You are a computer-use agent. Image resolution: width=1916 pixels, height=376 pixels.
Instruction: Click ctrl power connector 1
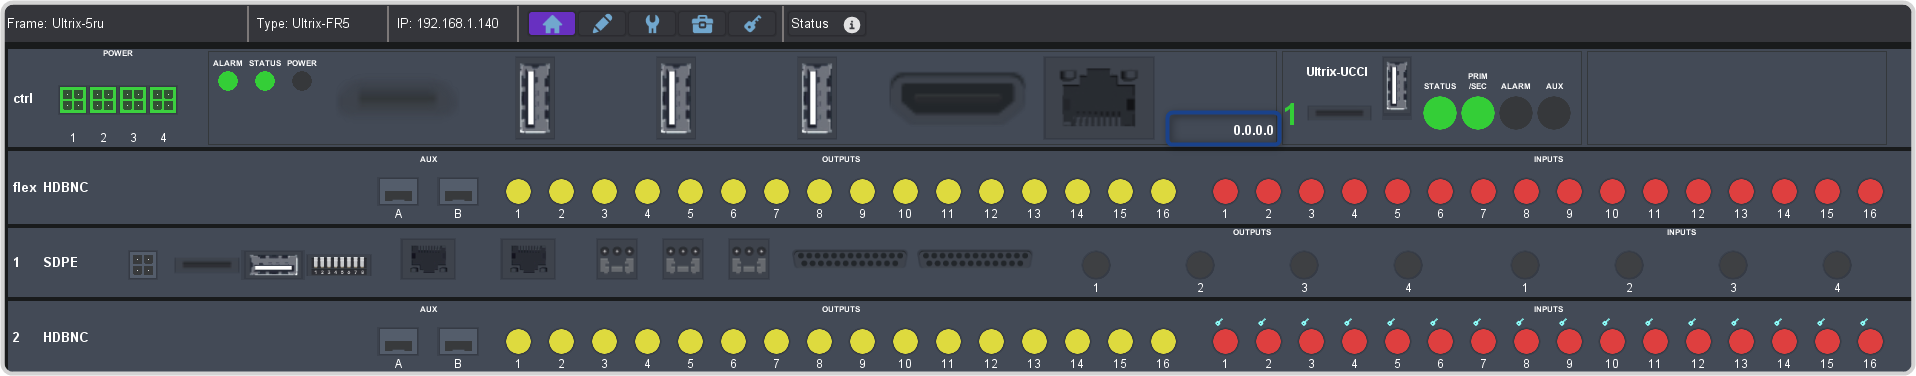pyautogui.click(x=73, y=100)
